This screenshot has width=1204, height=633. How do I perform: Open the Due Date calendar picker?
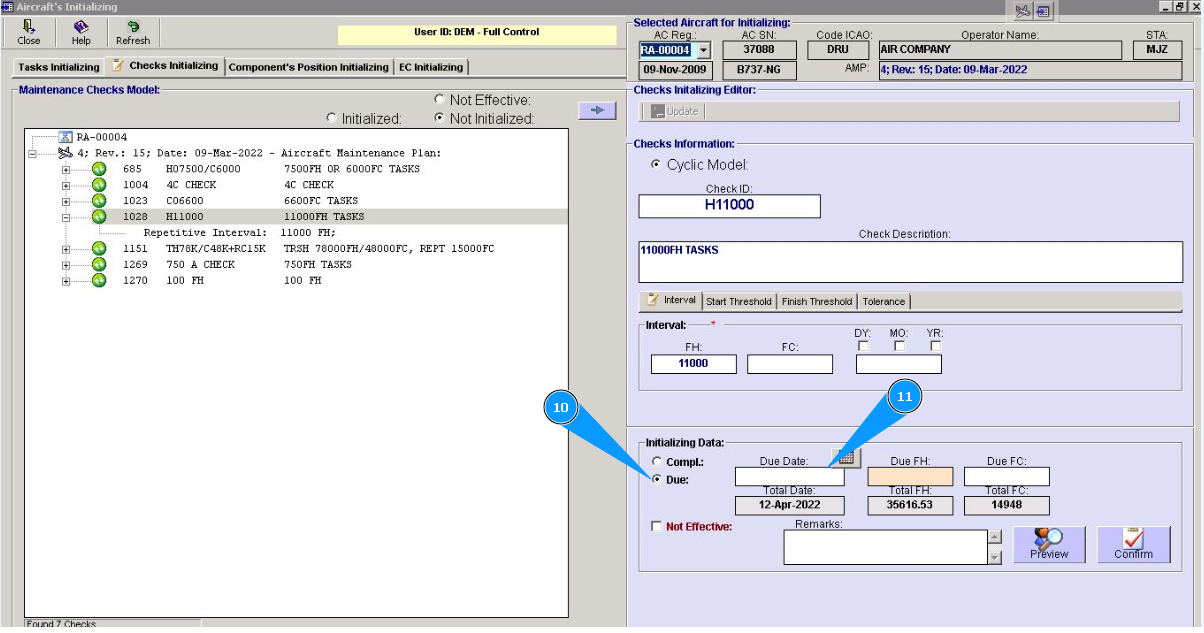(x=846, y=458)
